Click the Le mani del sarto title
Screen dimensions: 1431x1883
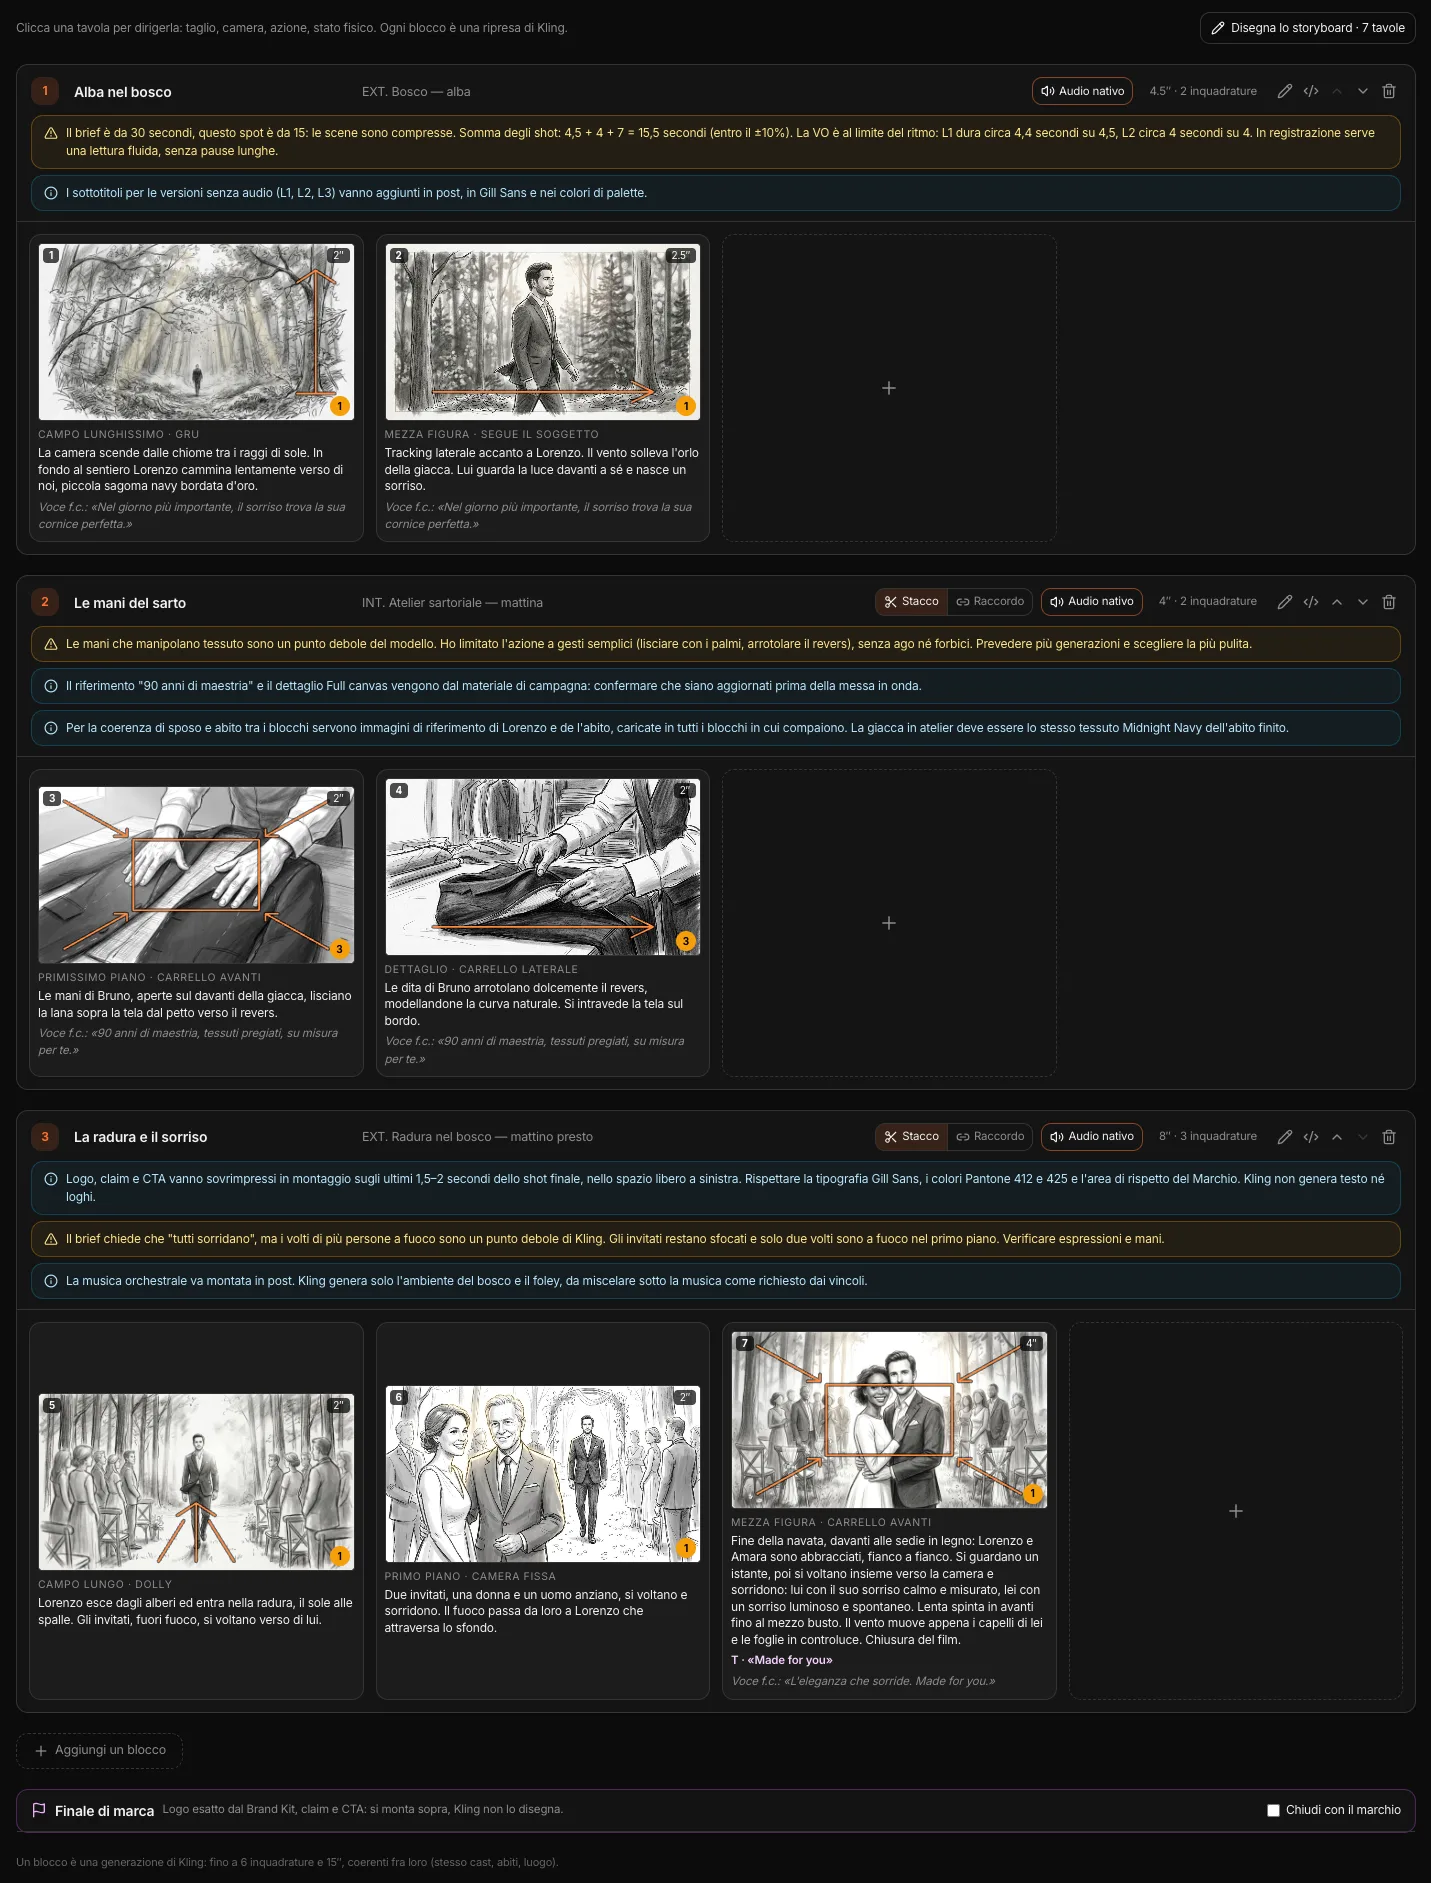(130, 603)
